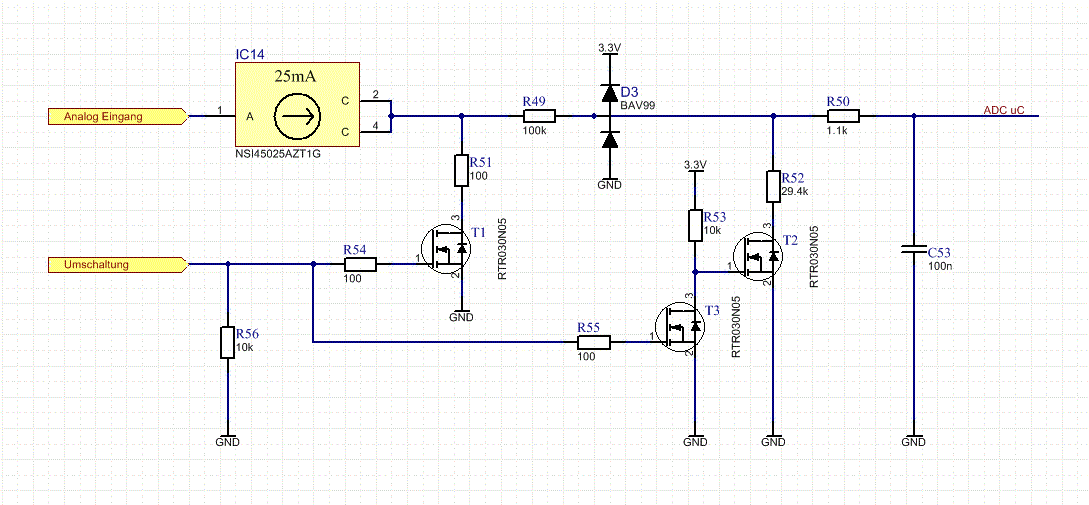Click the GND symbol below T2
The height and width of the screenshot is (505, 1089).
pyautogui.click(x=774, y=440)
